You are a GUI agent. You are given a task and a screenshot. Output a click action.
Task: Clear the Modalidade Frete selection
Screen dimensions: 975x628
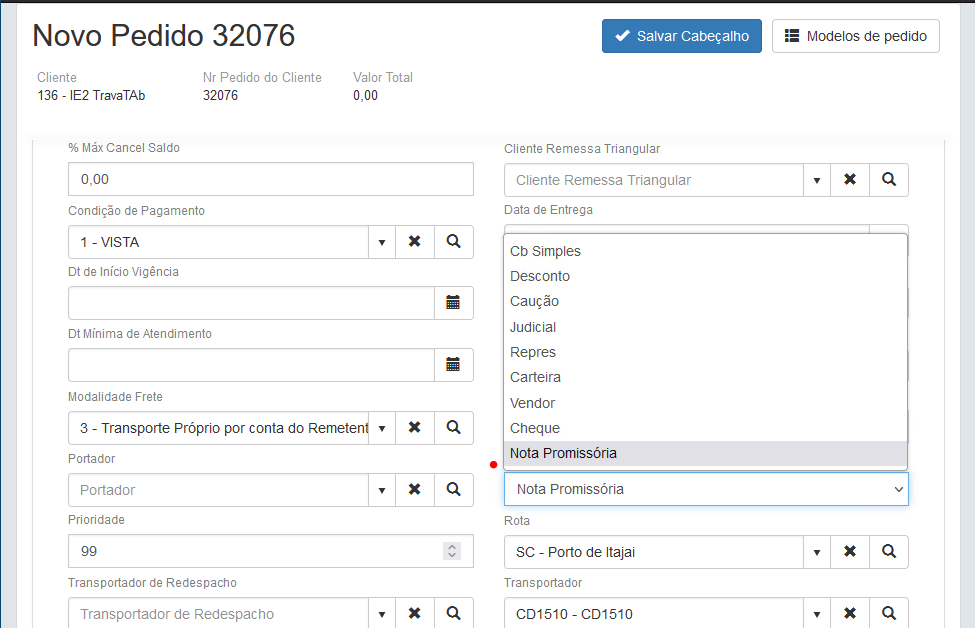415,428
